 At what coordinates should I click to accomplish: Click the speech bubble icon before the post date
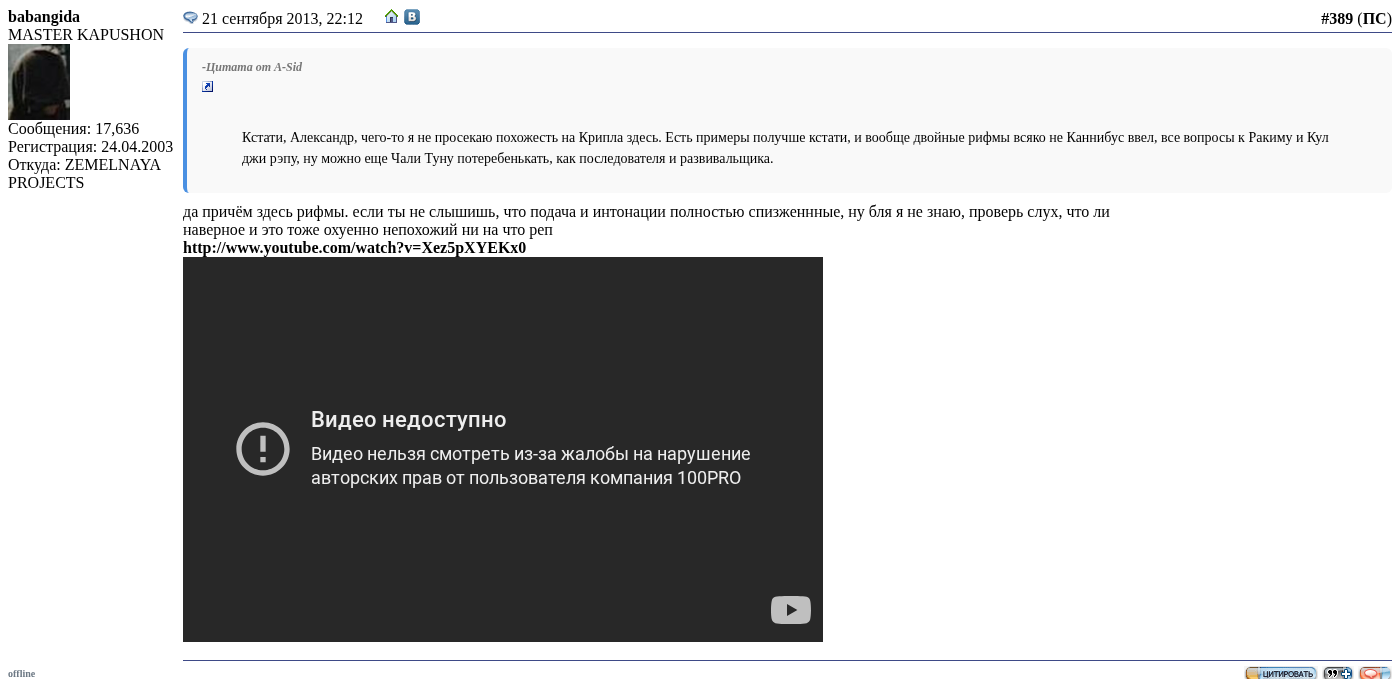190,18
